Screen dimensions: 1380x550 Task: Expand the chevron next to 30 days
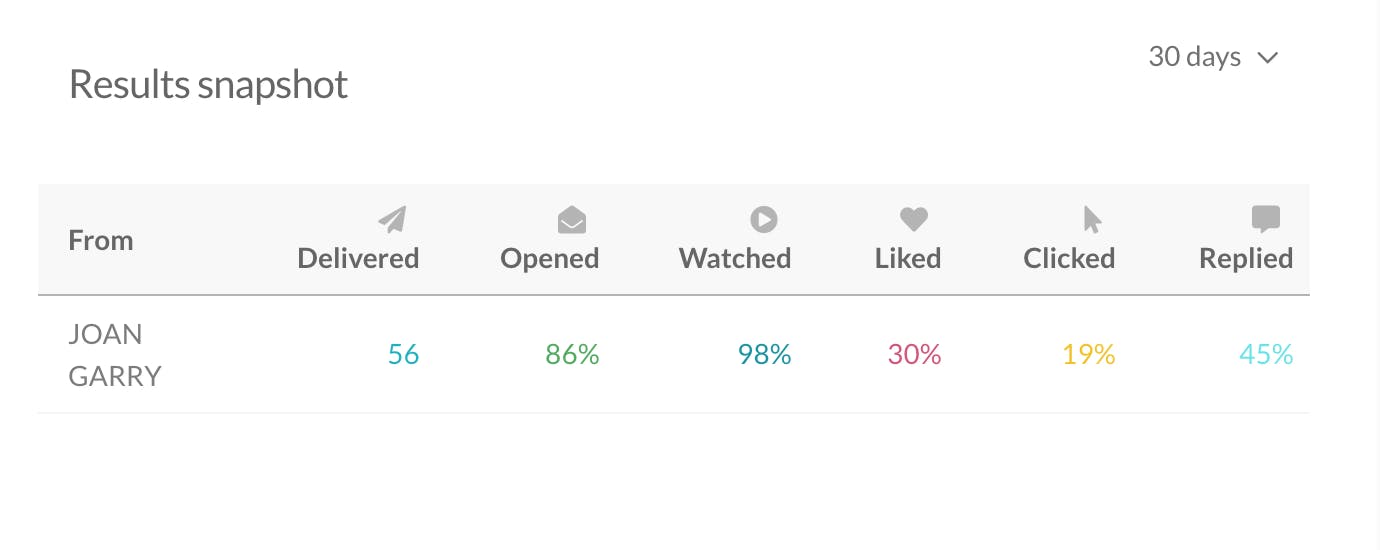pos(1268,58)
